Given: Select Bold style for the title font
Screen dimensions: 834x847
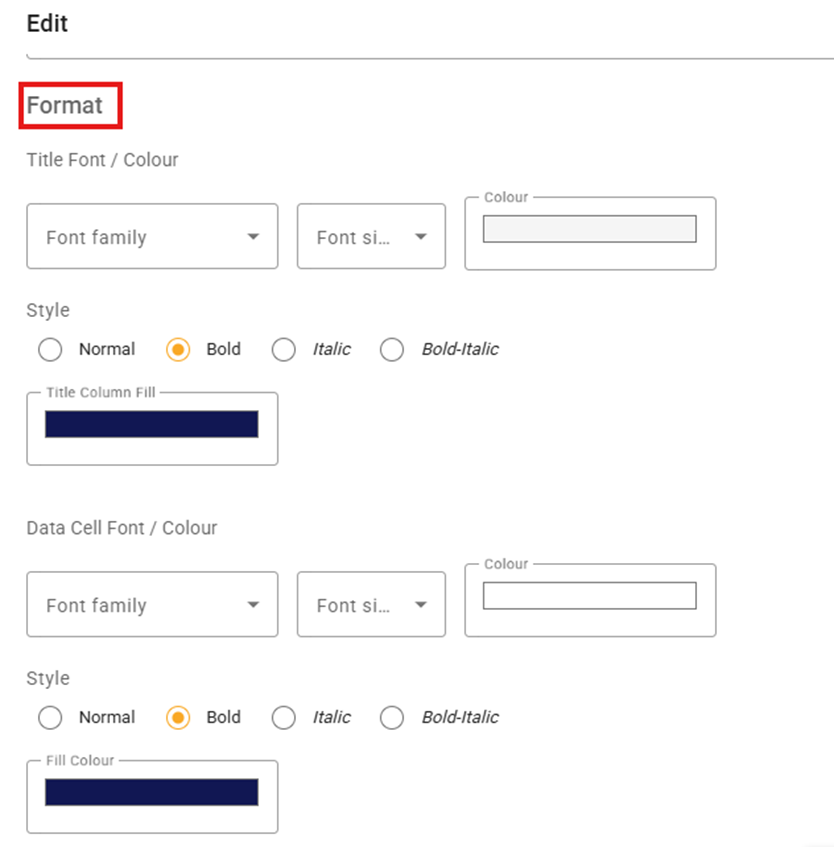Looking at the screenshot, I should click(178, 349).
